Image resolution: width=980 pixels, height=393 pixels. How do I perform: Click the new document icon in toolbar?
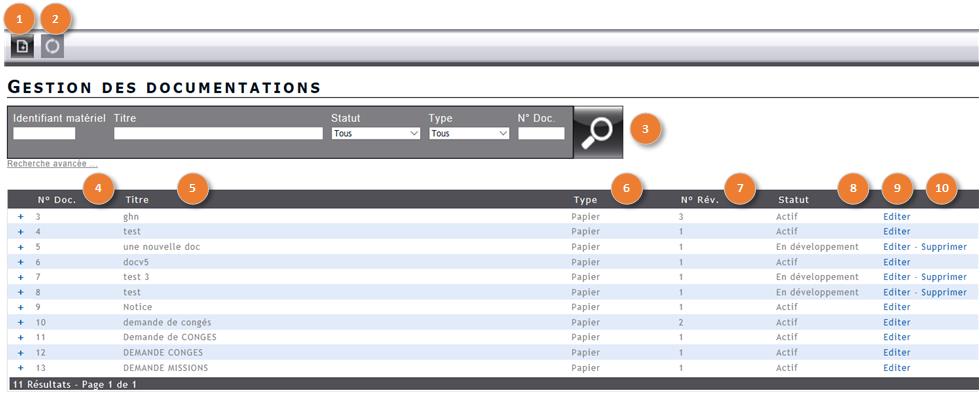click(22, 47)
